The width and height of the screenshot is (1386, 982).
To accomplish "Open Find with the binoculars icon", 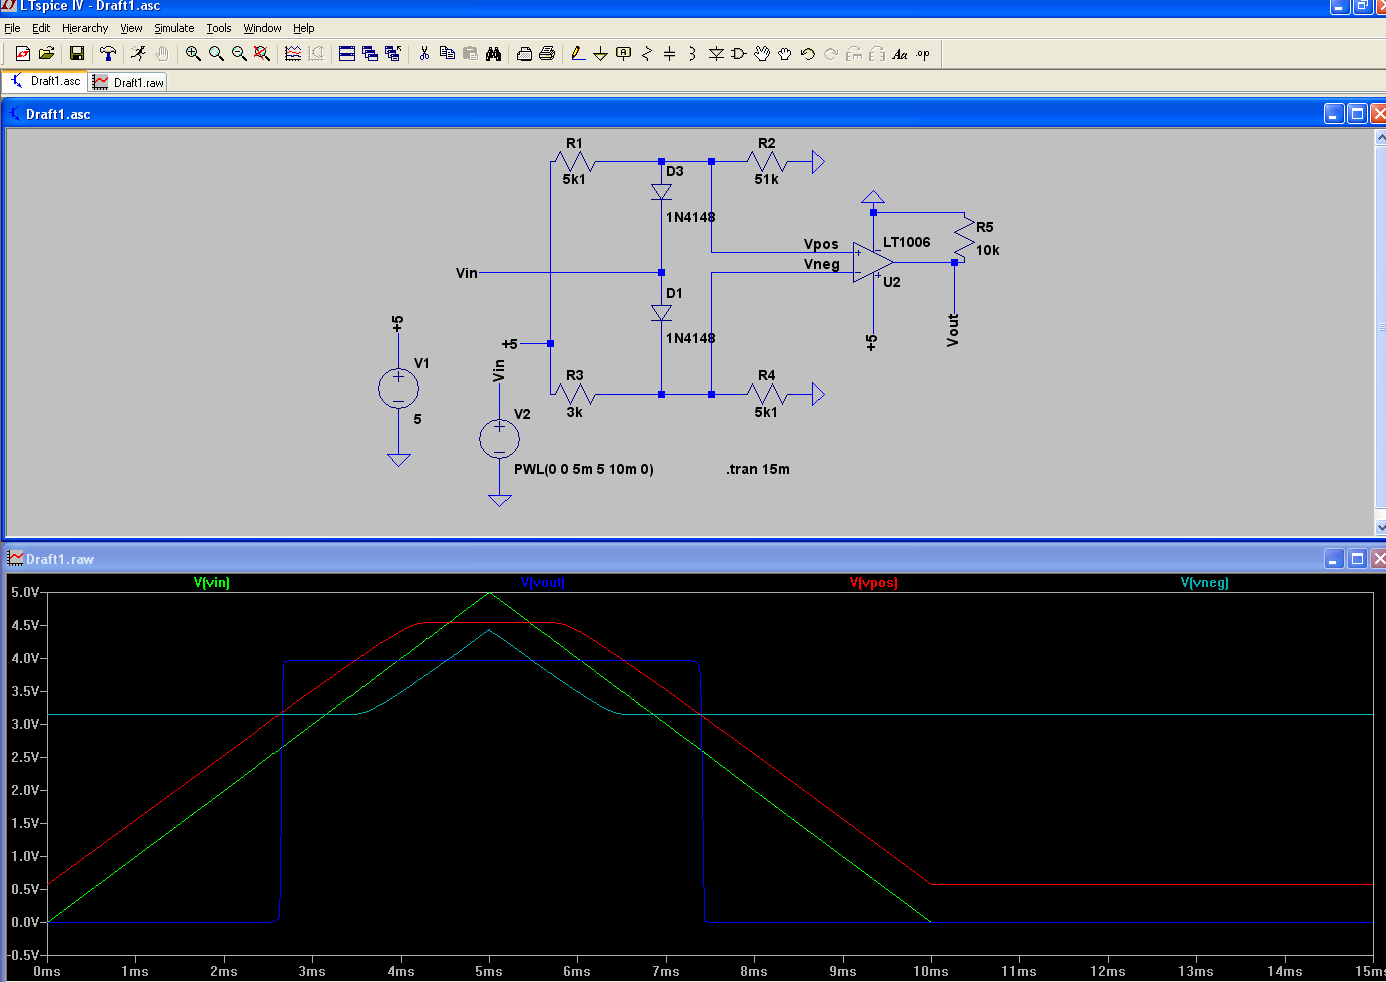I will pyautogui.click(x=493, y=54).
